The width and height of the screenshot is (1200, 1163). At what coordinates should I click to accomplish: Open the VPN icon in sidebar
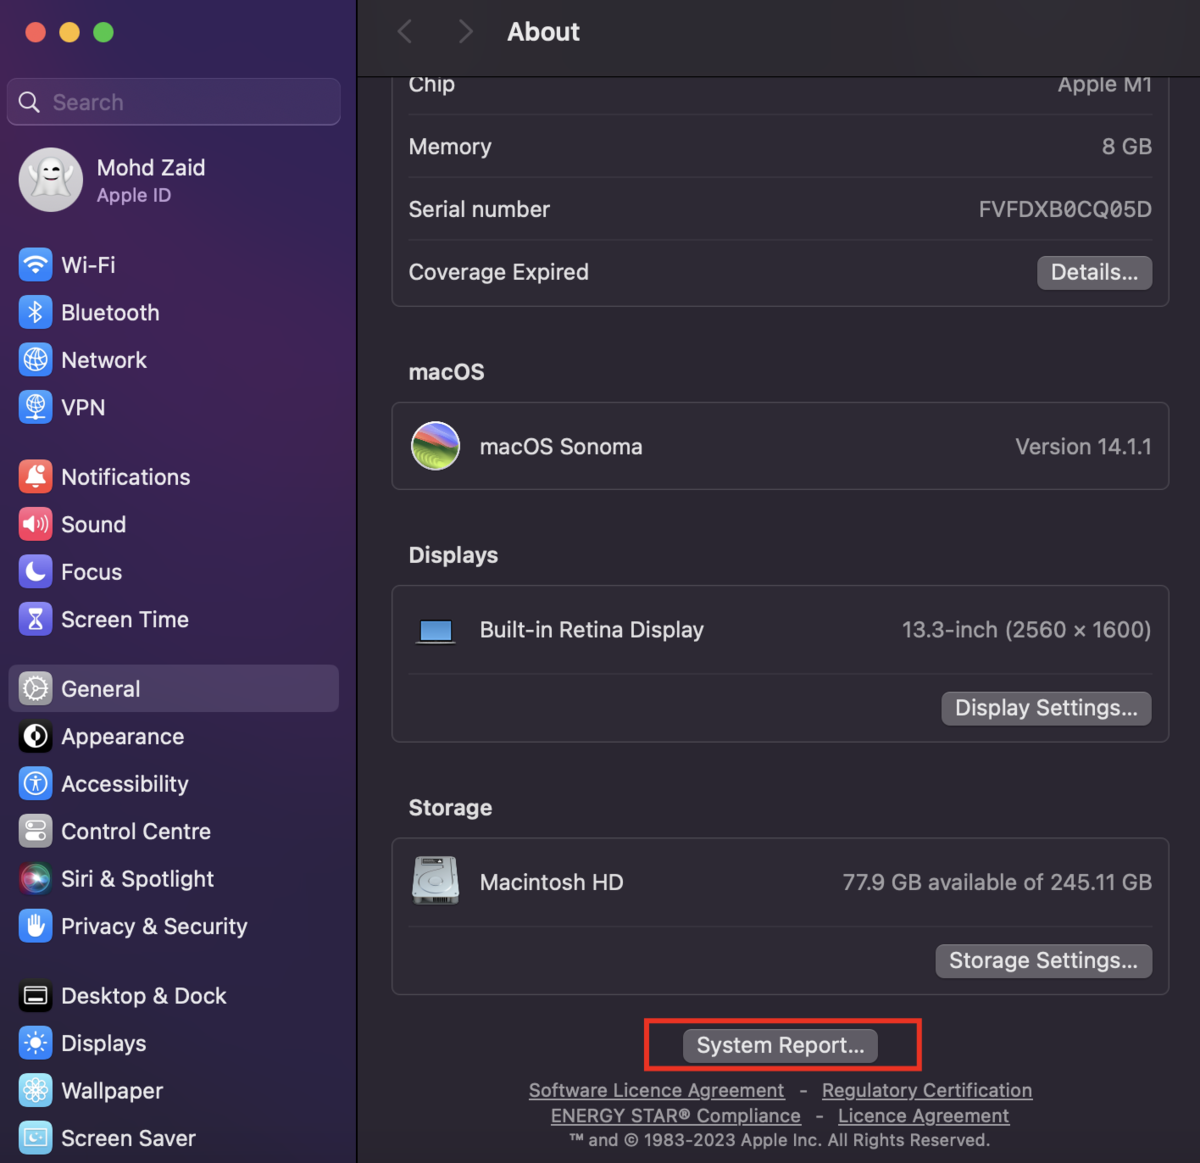coord(35,407)
